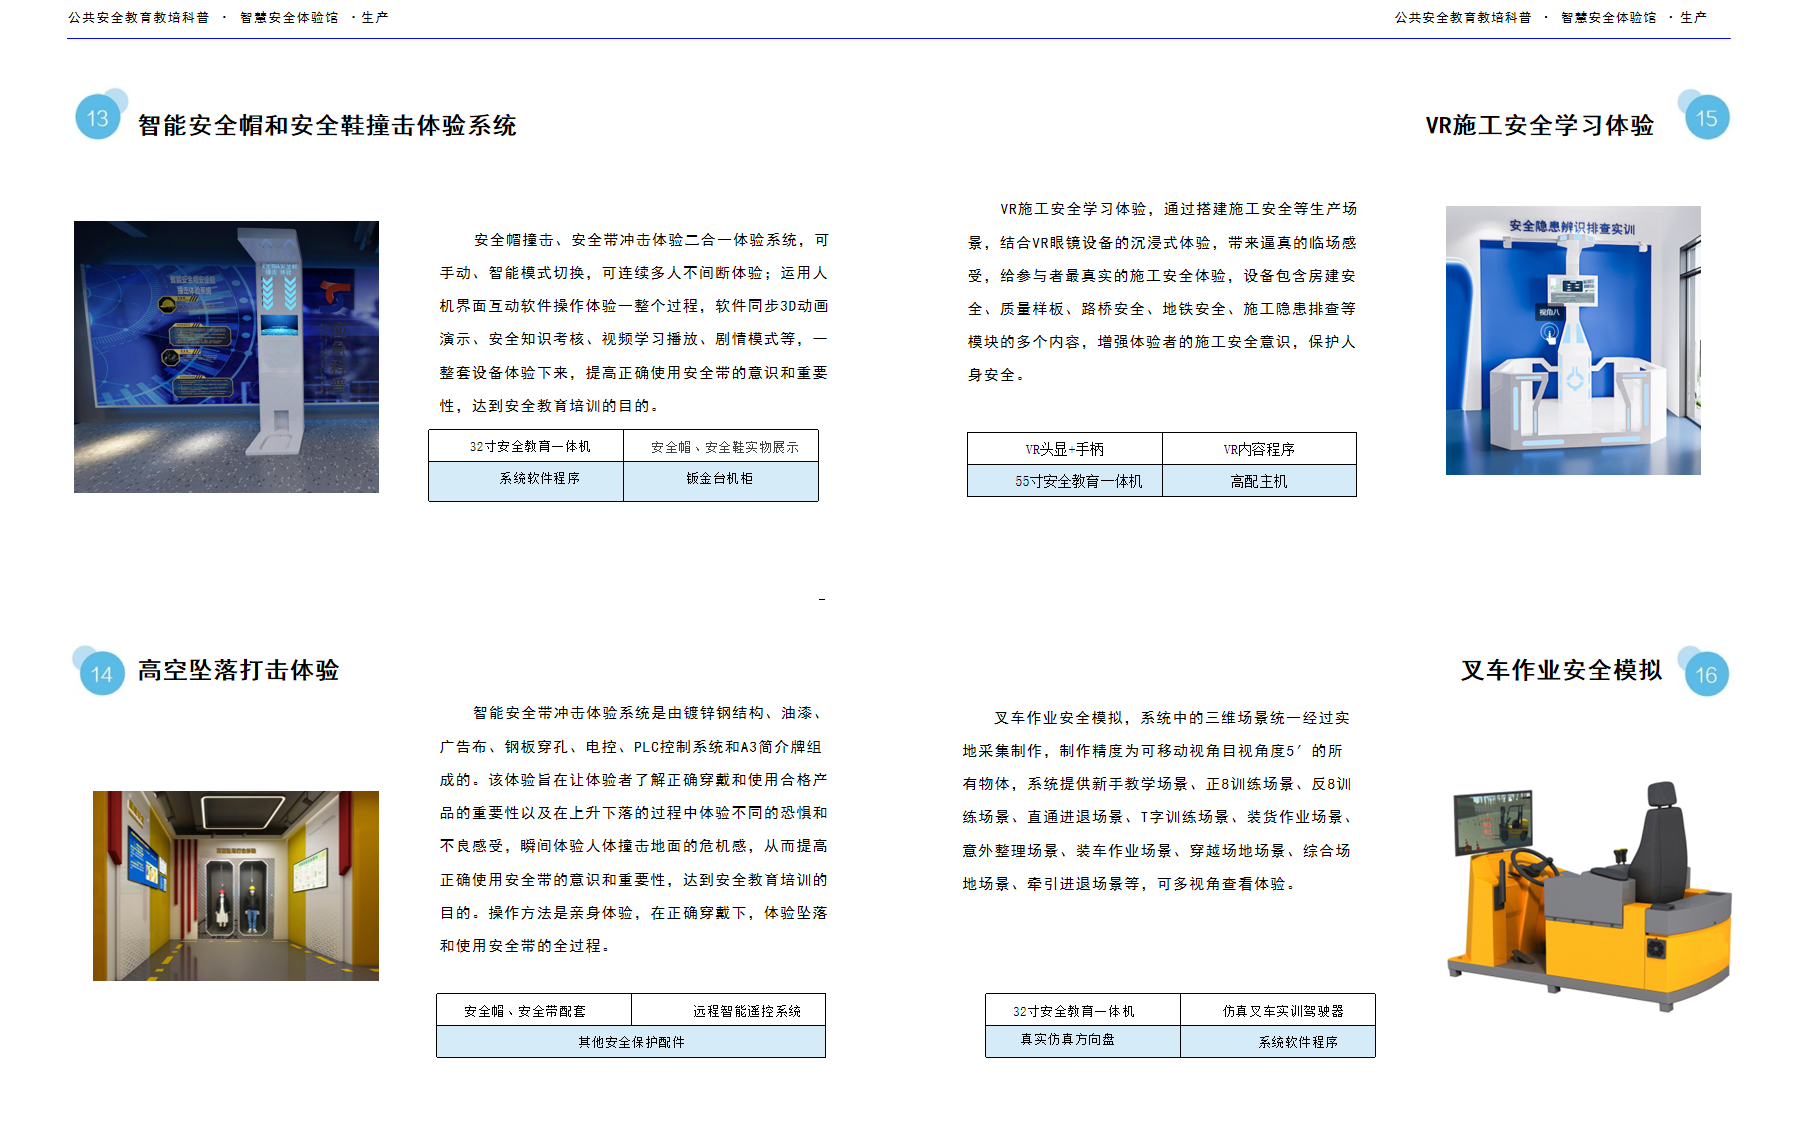Click the 真实仿真方向盘 table cell
Viewport: 1800px width, 1147px height.
[1068, 1040]
